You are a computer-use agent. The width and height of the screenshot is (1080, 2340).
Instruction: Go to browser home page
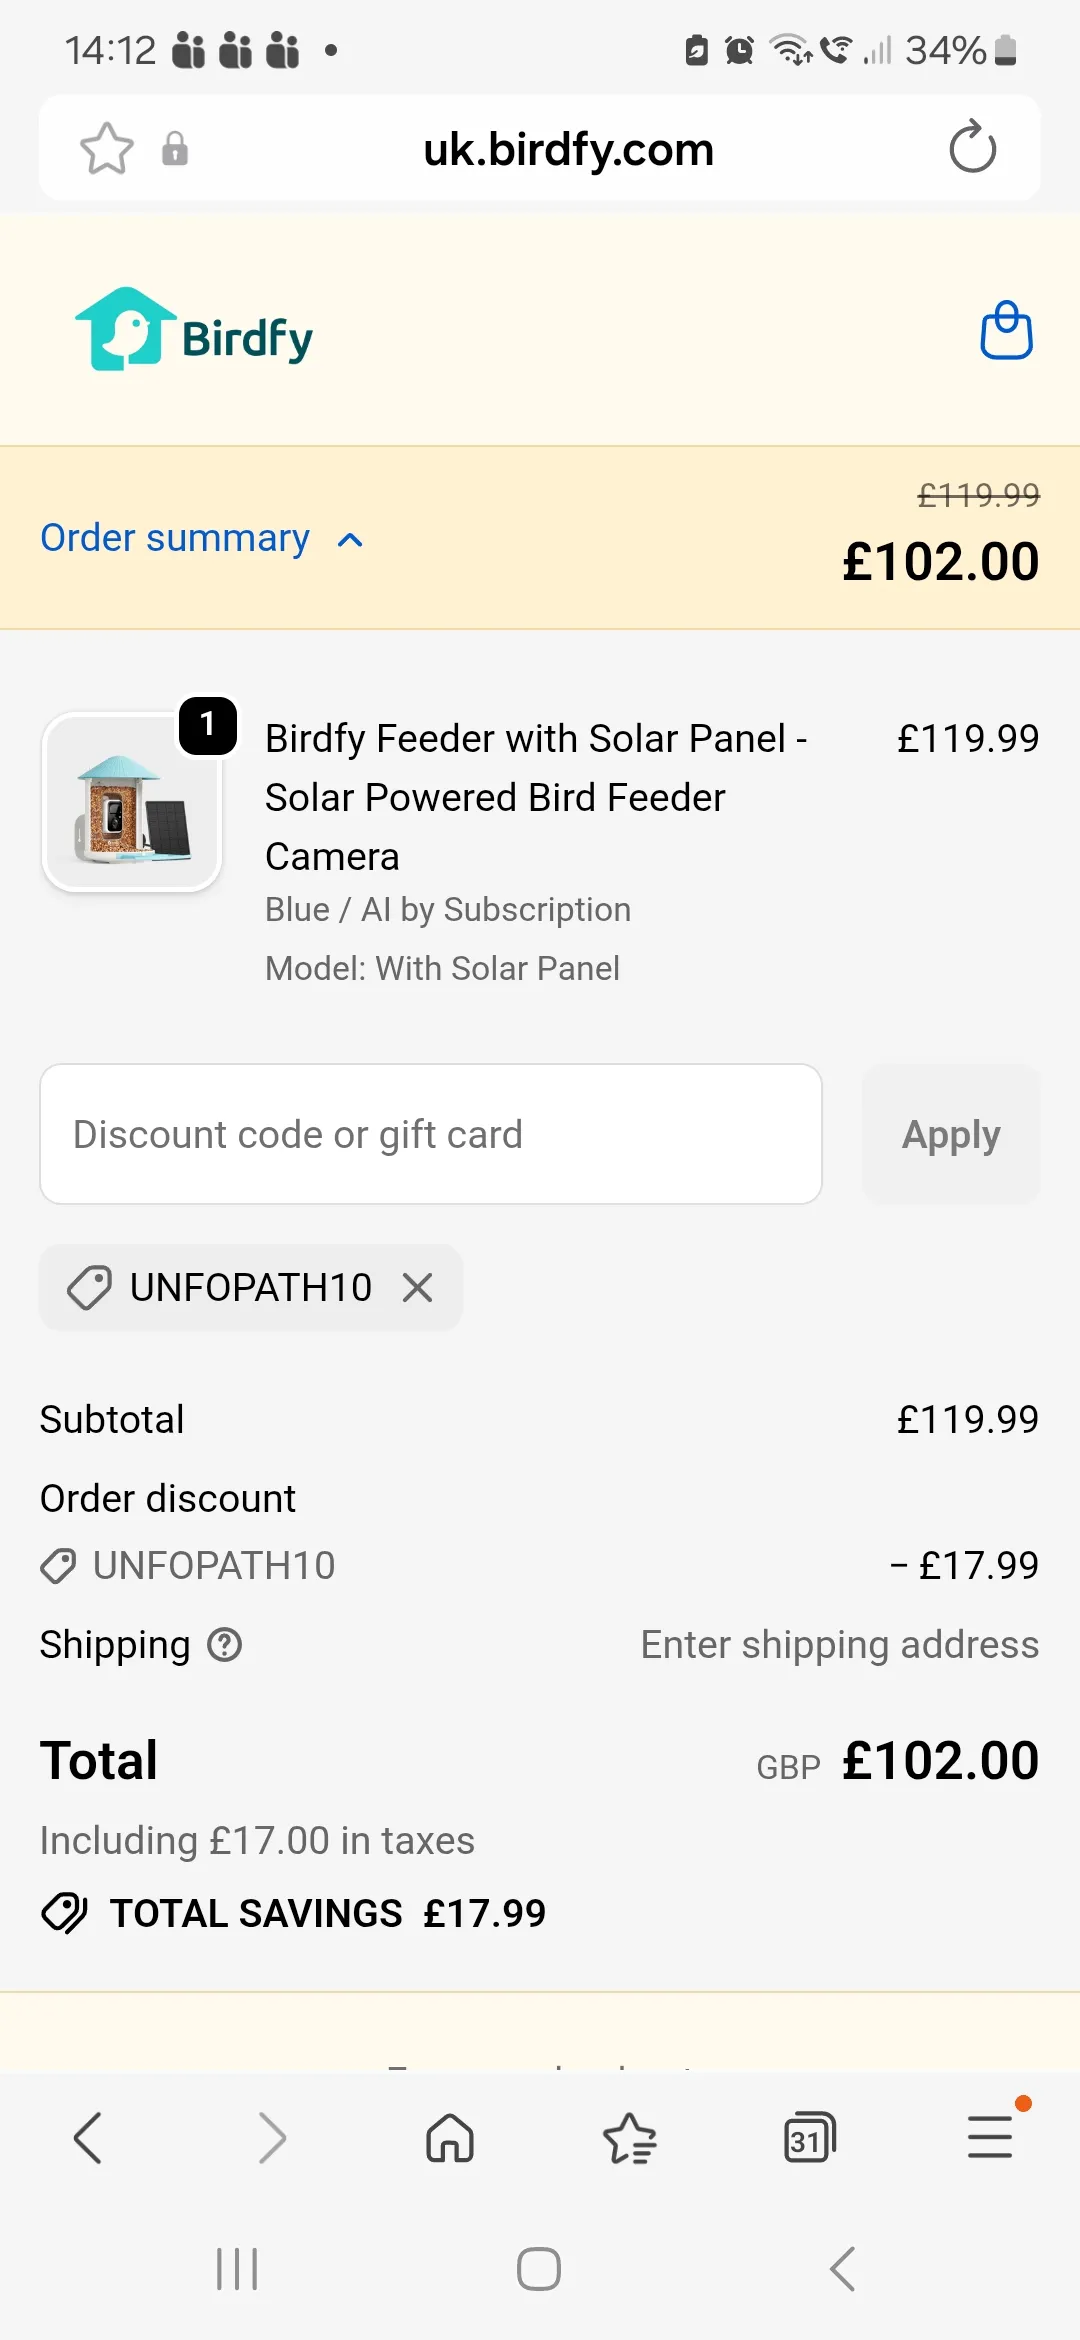(x=450, y=2139)
